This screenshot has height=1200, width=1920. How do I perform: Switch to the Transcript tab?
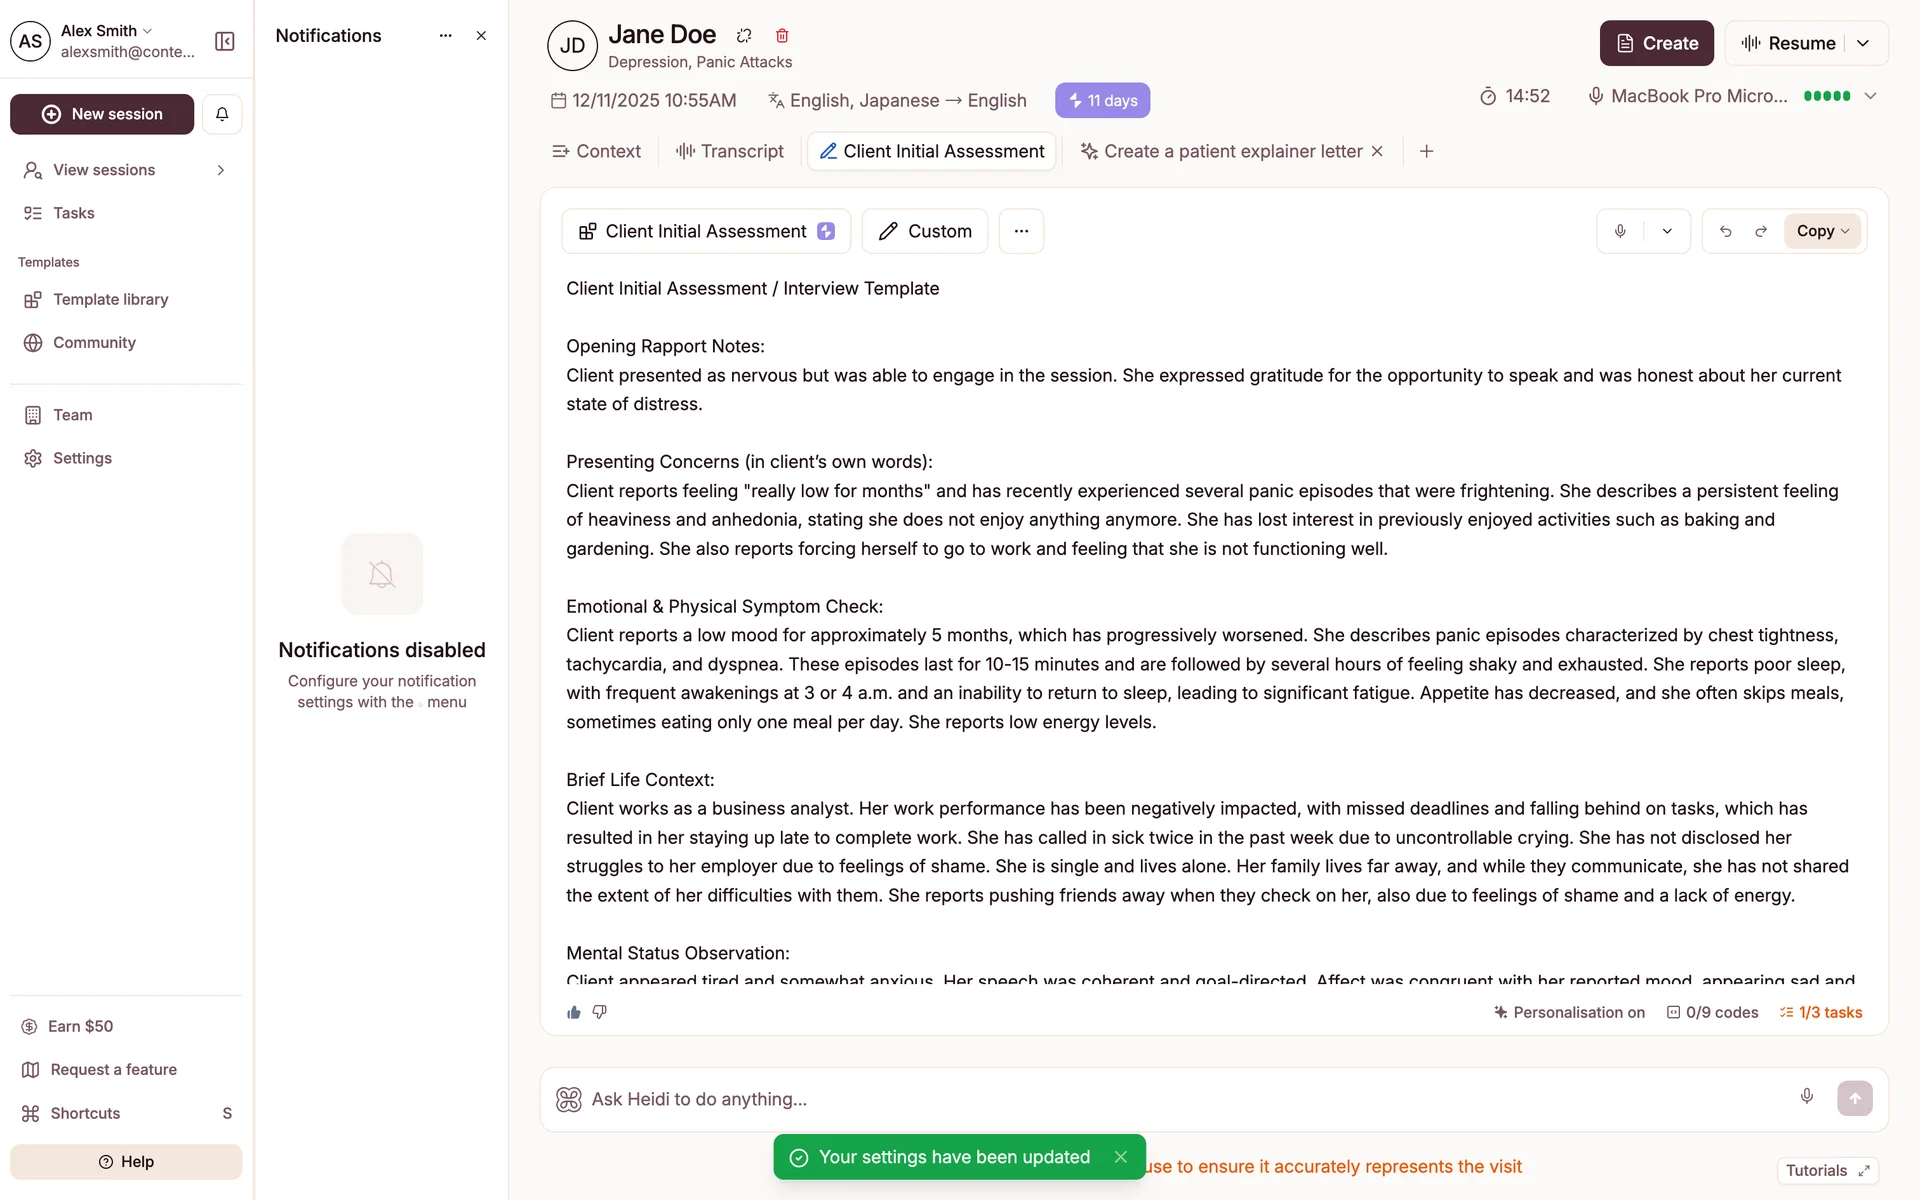click(730, 151)
